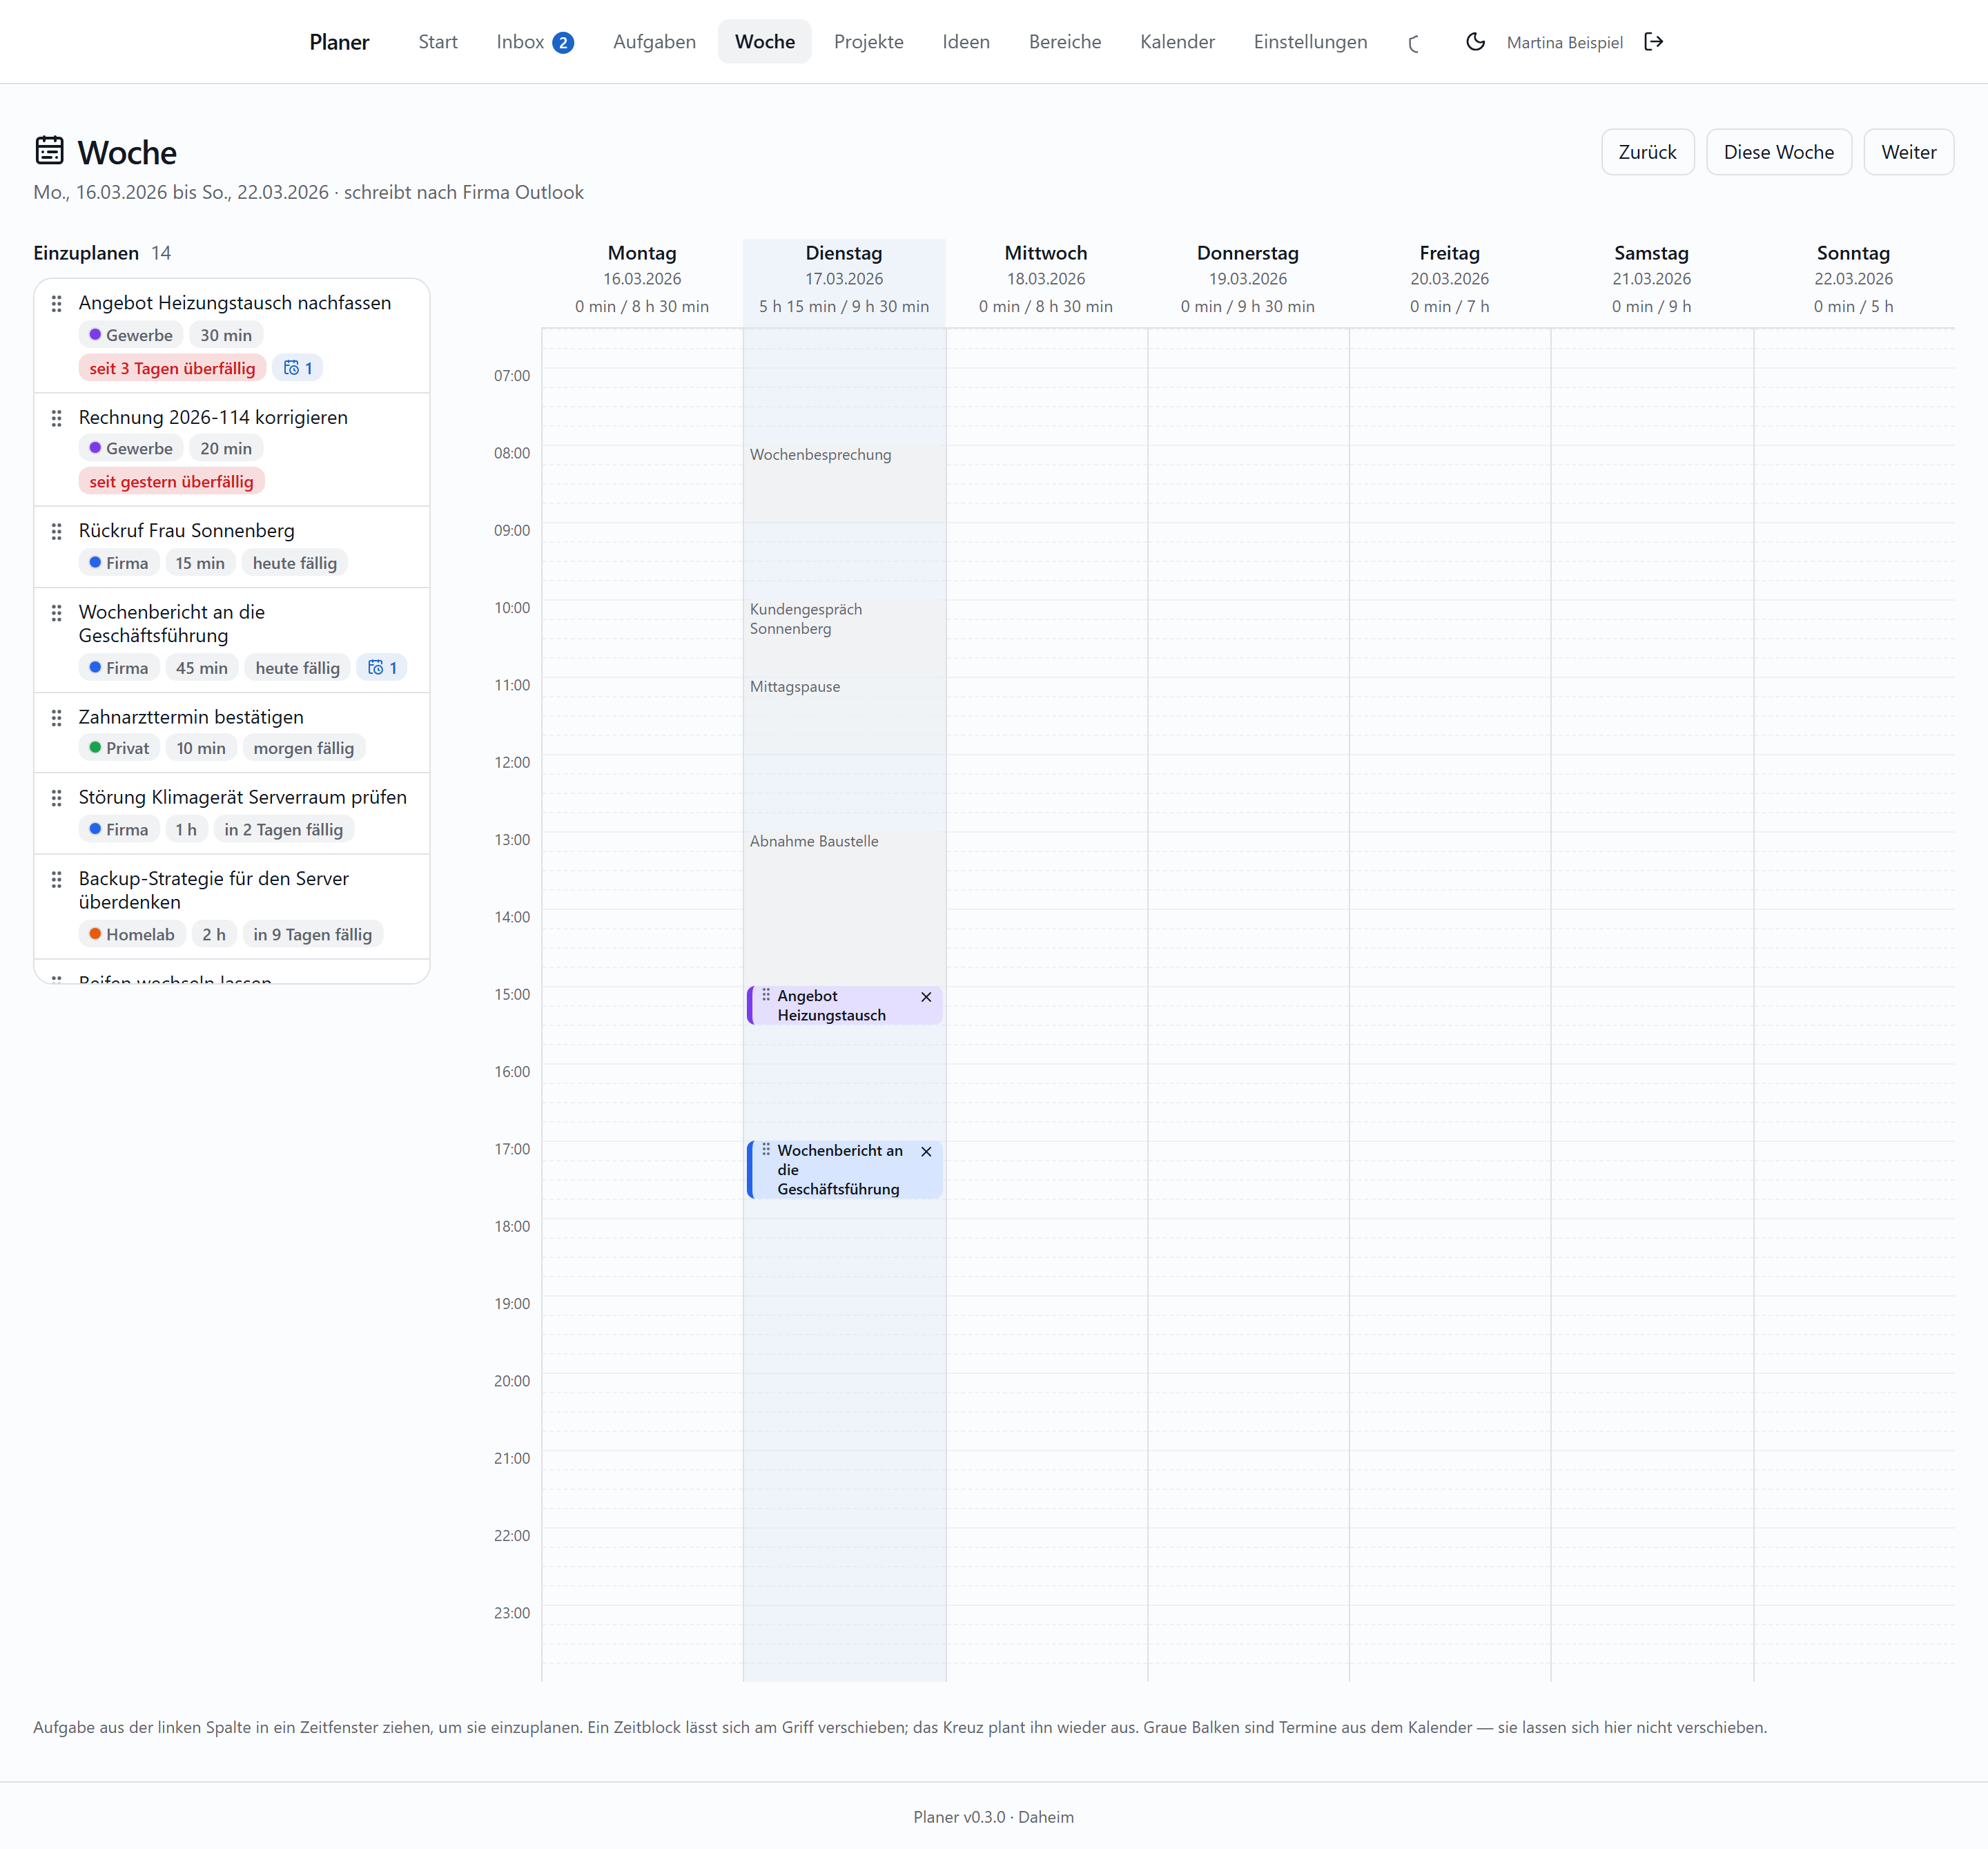Click the calendar badge on Wochenbericht task
1988x1849 pixels.
point(382,668)
